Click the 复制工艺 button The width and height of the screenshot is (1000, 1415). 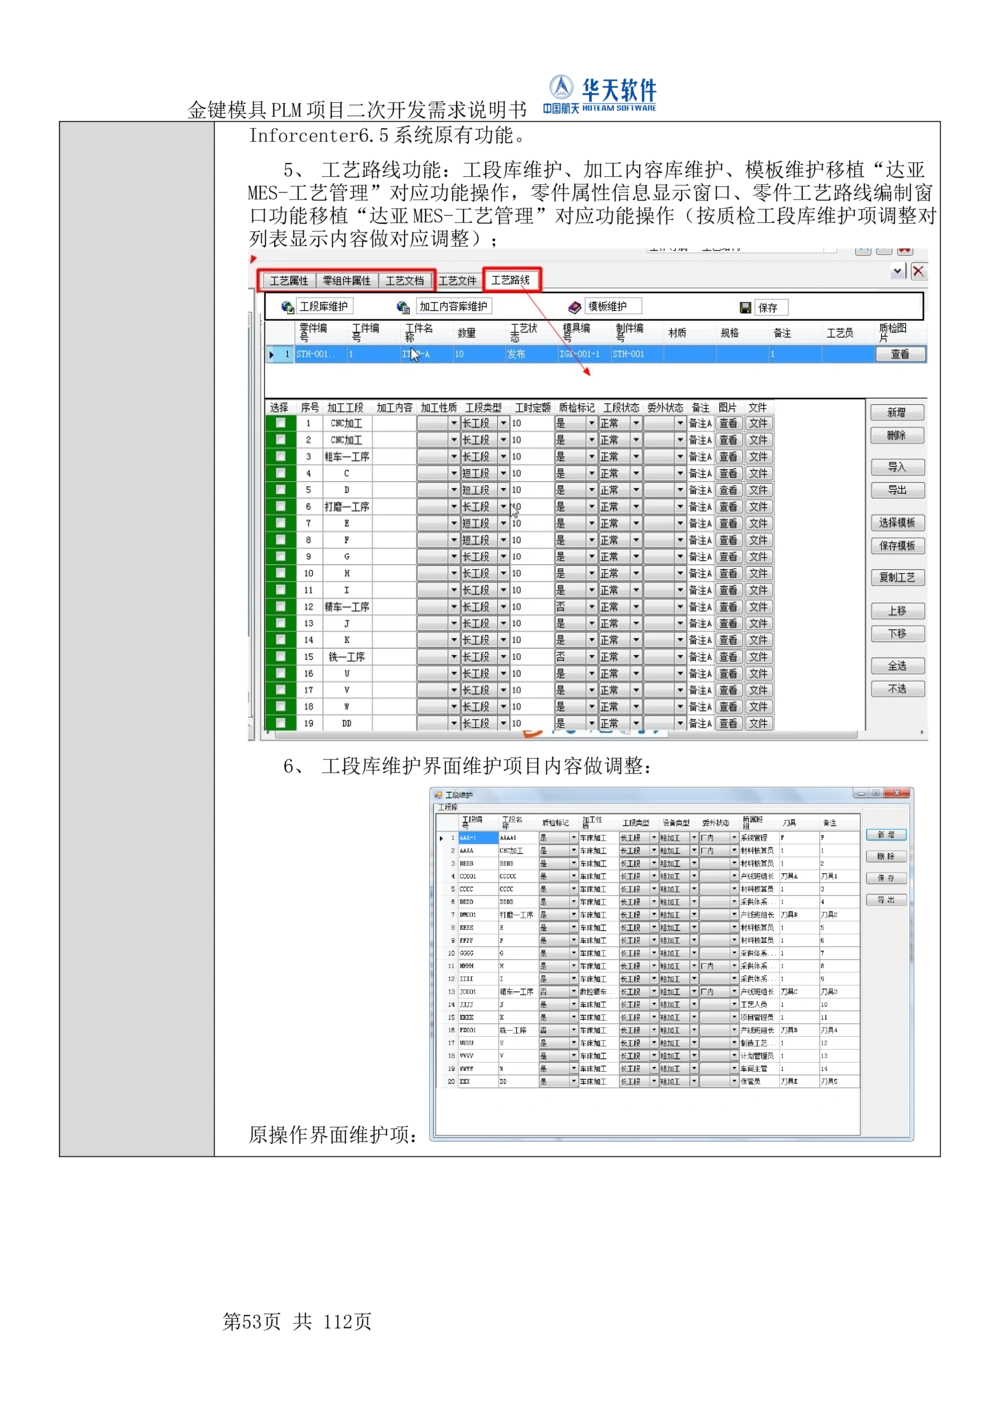[897, 577]
